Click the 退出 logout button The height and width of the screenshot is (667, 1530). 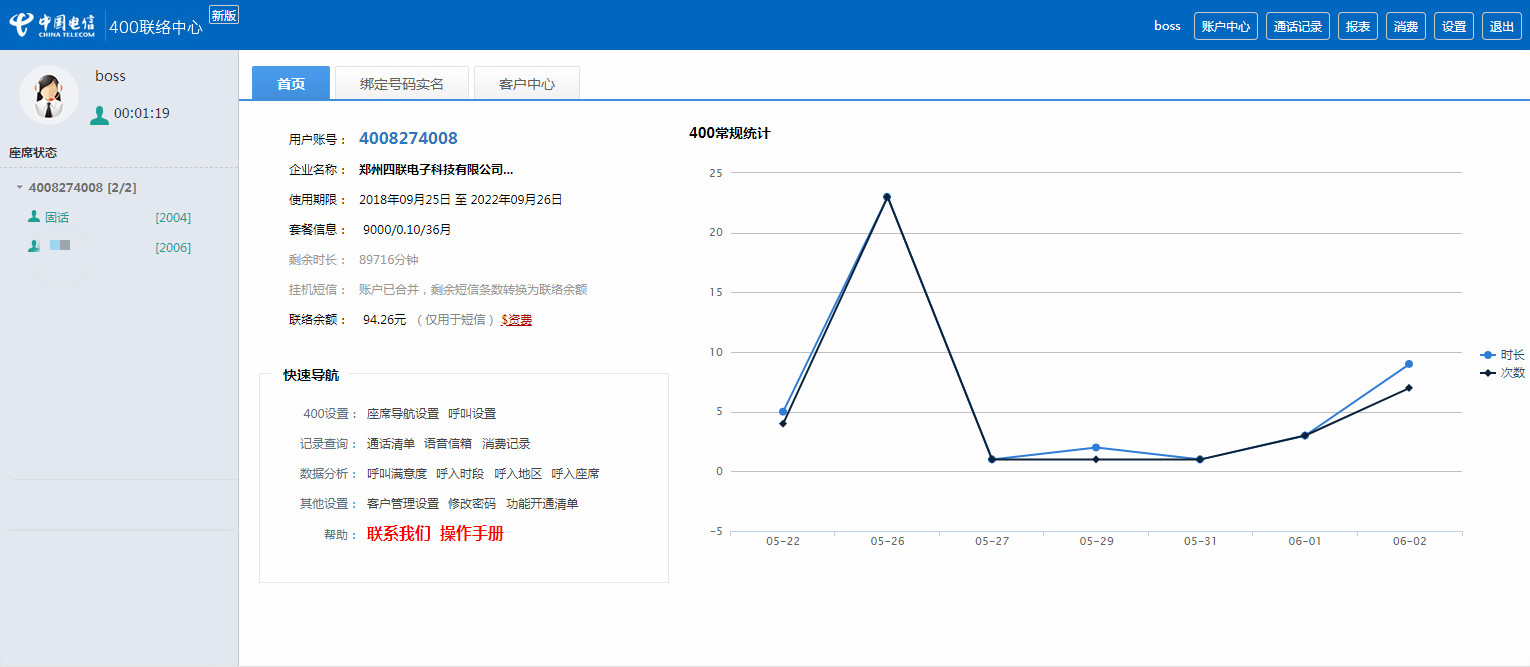click(x=1501, y=27)
